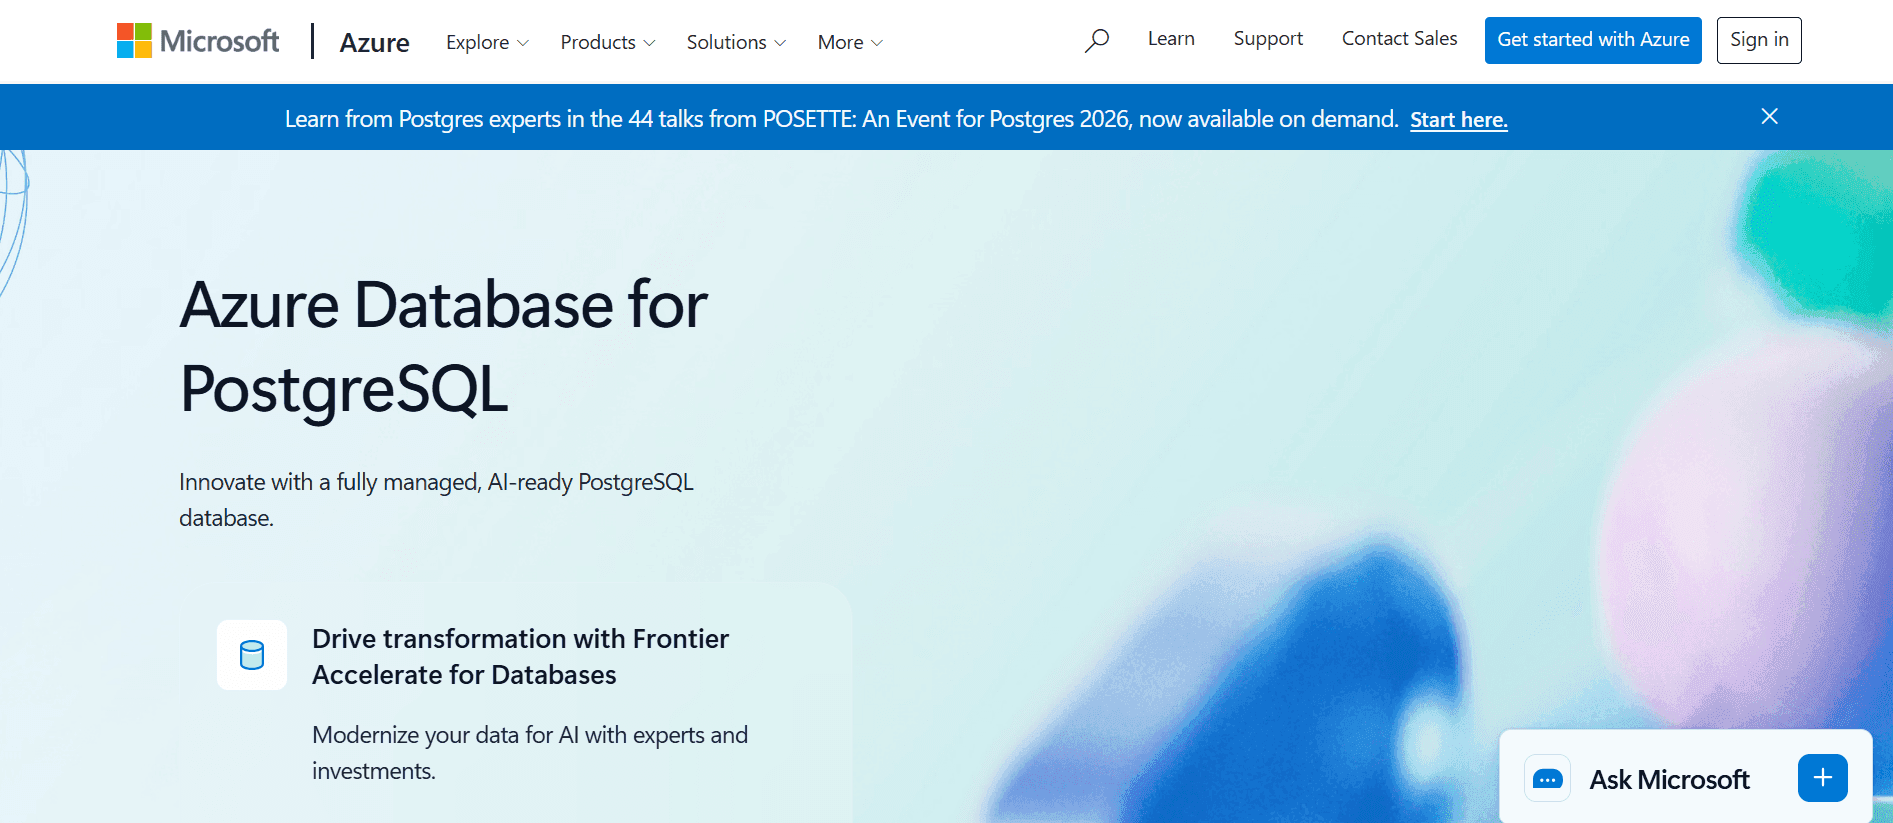Screen dimensions: 1893x823
Task: Open Contact Sales link
Action: click(1399, 39)
